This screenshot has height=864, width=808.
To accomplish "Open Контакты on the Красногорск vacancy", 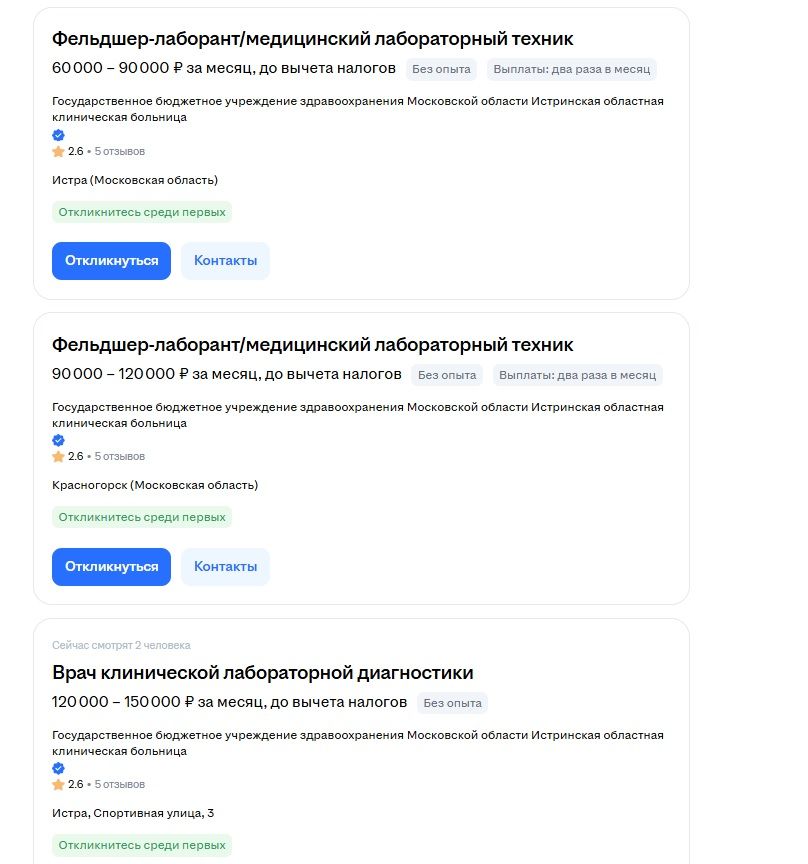I will point(225,567).
